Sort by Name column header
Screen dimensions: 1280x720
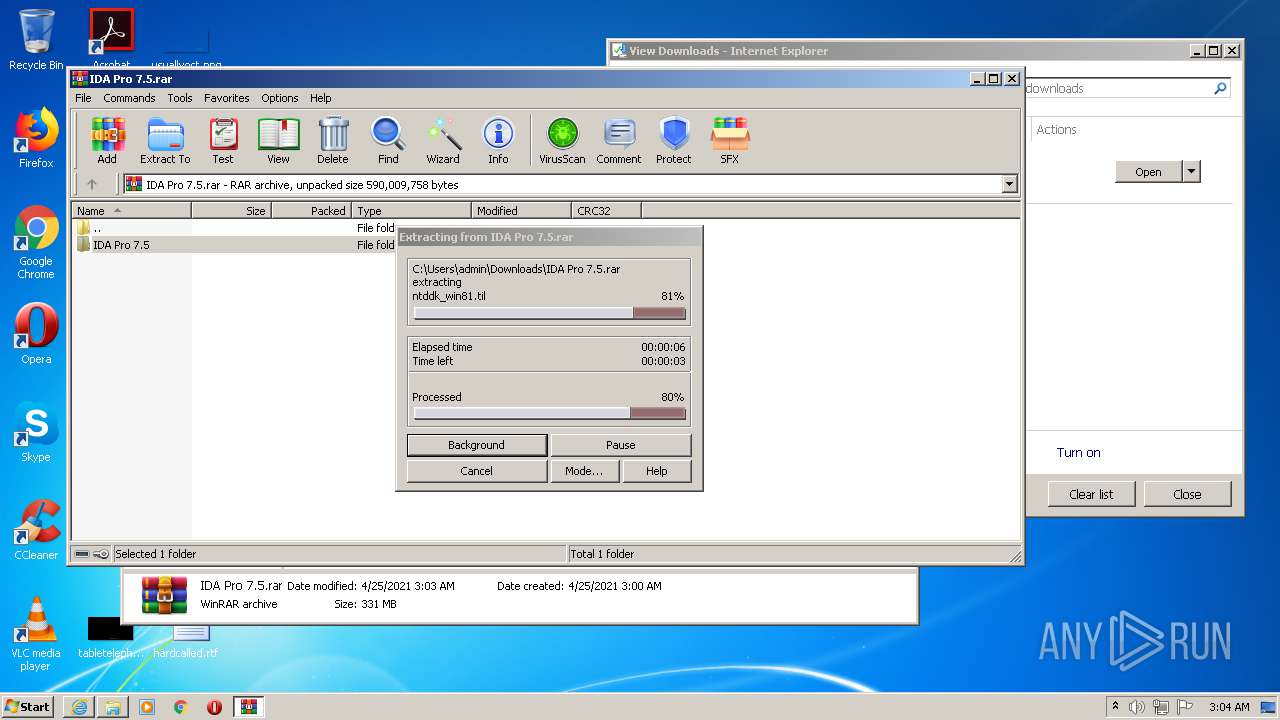(x=131, y=211)
